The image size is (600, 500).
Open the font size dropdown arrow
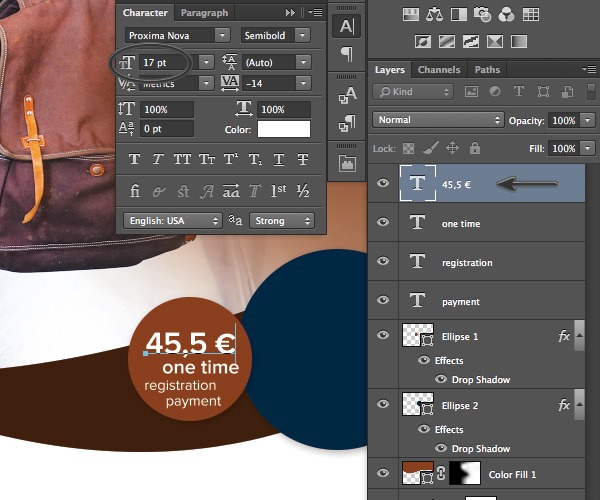point(206,62)
